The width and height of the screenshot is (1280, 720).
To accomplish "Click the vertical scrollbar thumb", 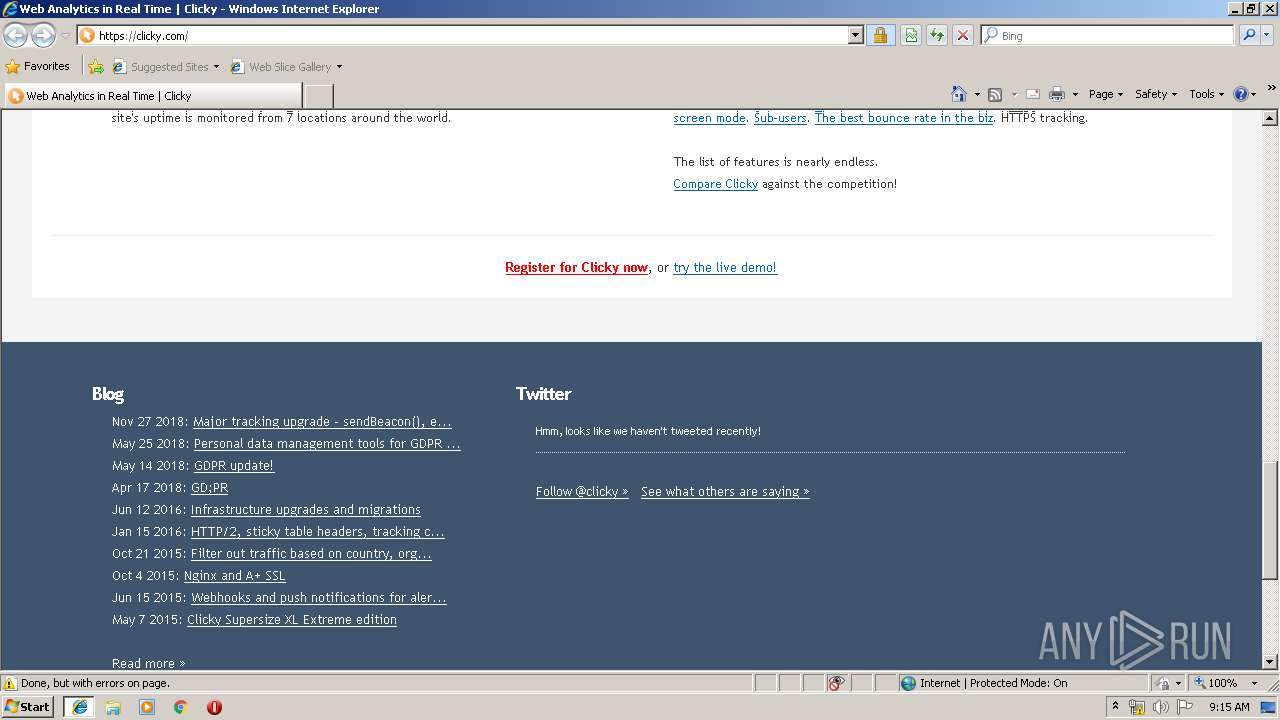I will point(1270,520).
